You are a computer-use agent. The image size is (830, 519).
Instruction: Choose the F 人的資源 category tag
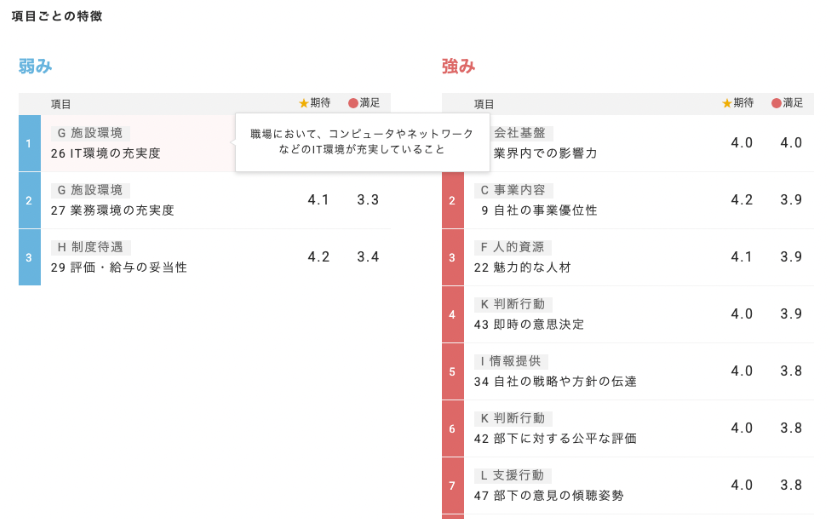[x=513, y=247]
